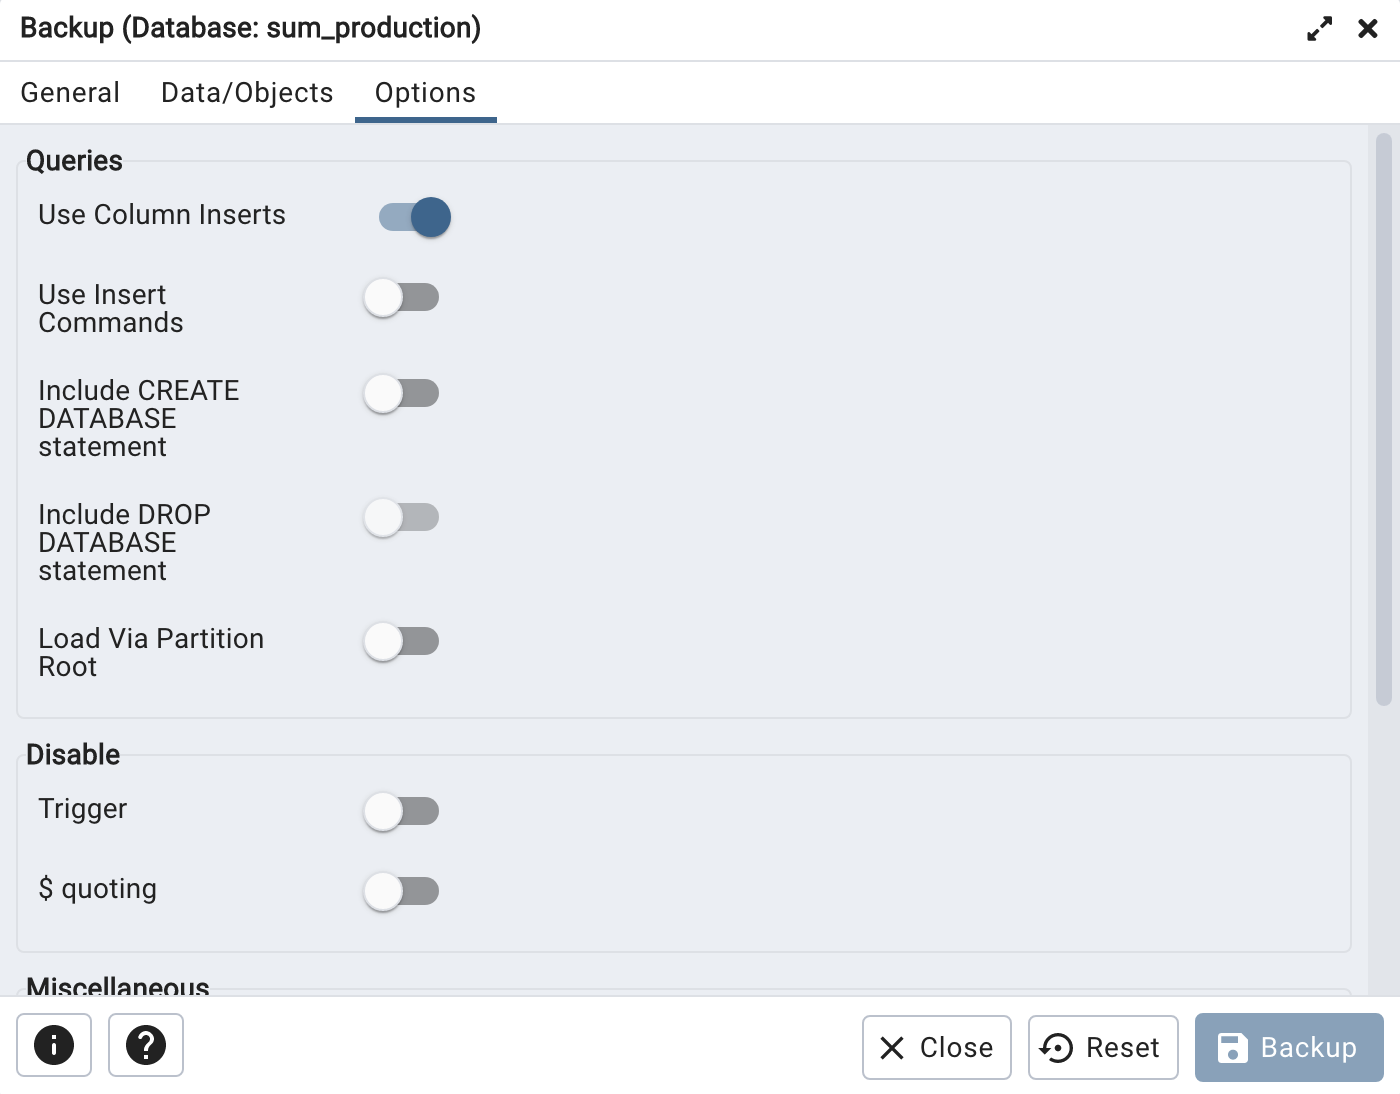Image resolution: width=1400 pixels, height=1094 pixels.
Task: Click the Reset button
Action: [1103, 1047]
